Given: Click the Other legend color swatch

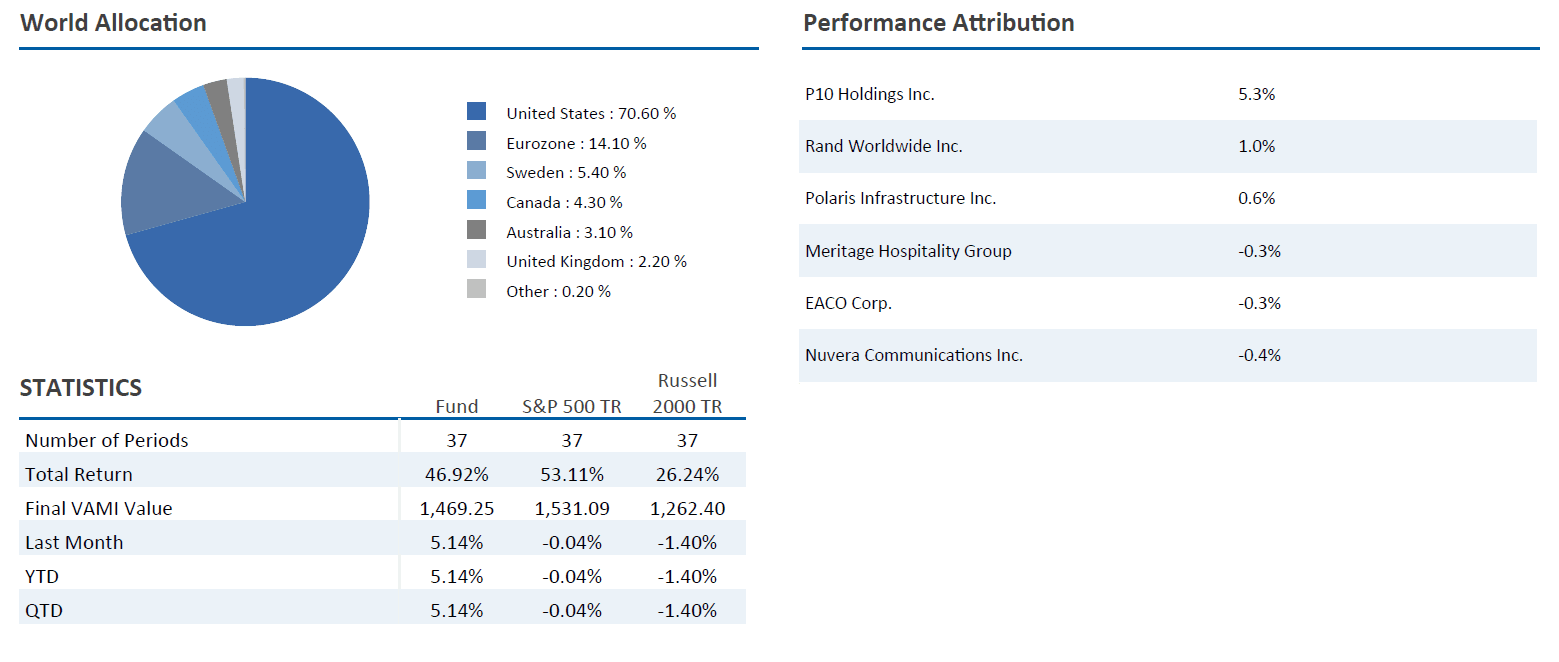Looking at the screenshot, I should (476, 290).
